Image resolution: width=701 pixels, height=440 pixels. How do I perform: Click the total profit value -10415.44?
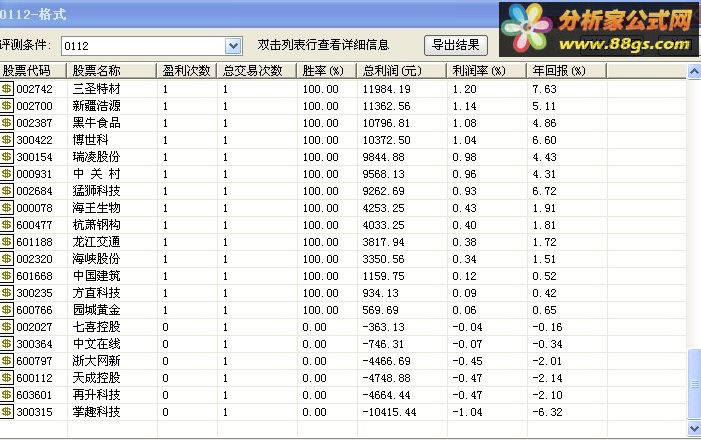[x=389, y=412]
